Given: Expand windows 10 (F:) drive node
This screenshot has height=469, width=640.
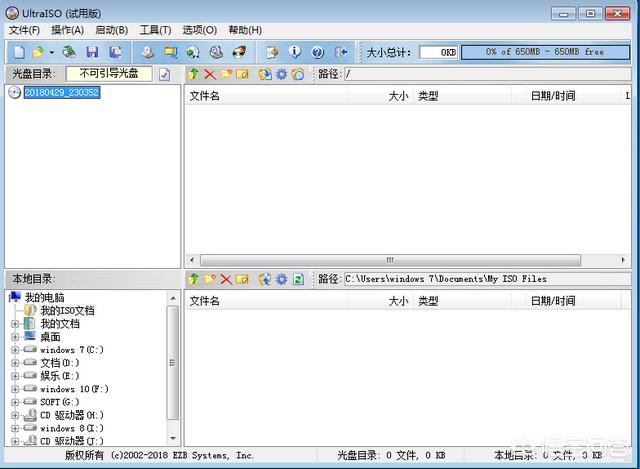Looking at the screenshot, I should coord(15,389).
